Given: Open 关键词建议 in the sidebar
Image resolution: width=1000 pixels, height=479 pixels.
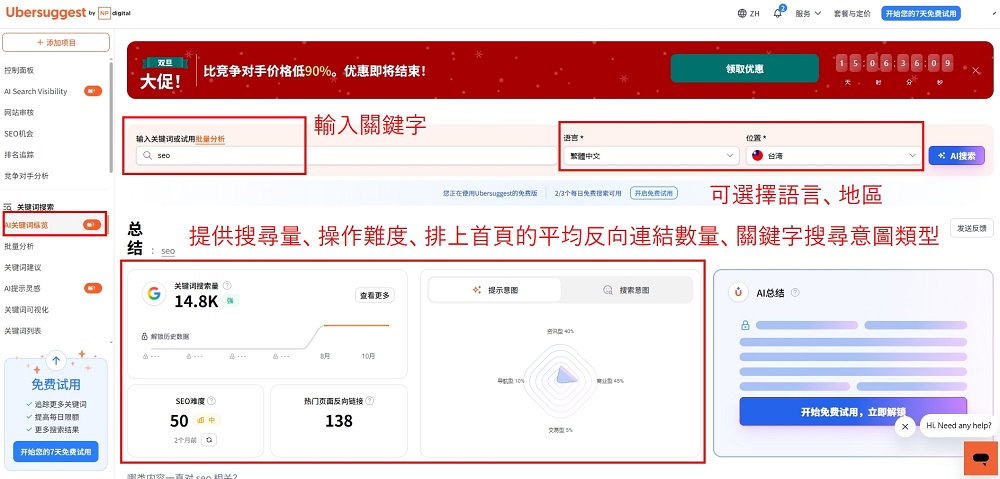Looking at the screenshot, I should [23, 267].
